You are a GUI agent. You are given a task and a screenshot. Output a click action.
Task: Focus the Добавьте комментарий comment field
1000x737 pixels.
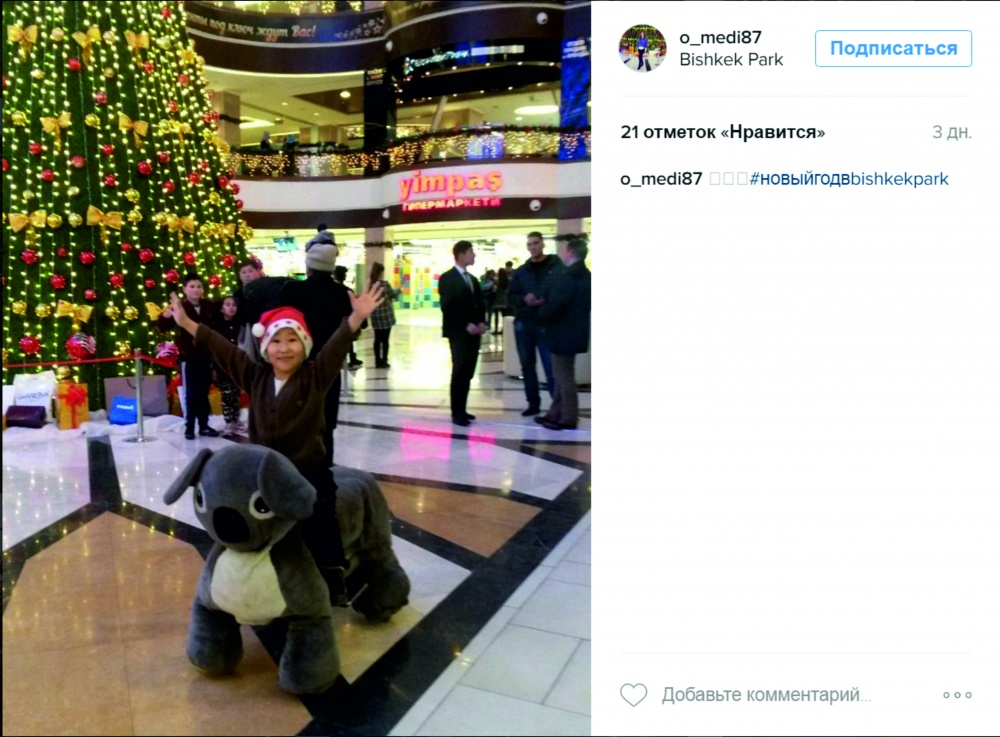point(766,694)
